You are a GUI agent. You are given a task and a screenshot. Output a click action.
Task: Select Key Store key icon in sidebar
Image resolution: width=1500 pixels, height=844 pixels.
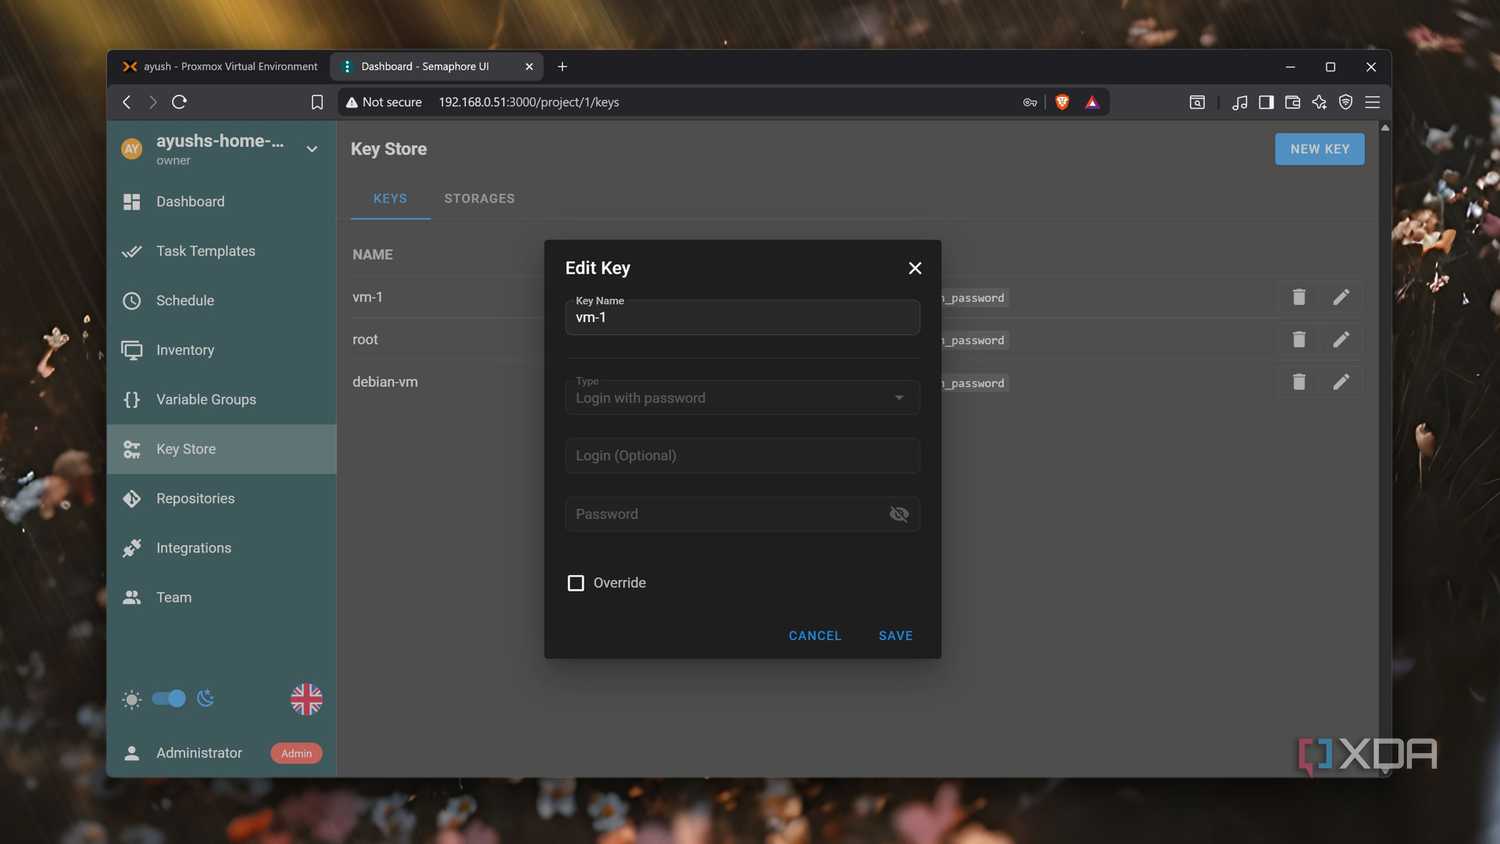point(132,449)
